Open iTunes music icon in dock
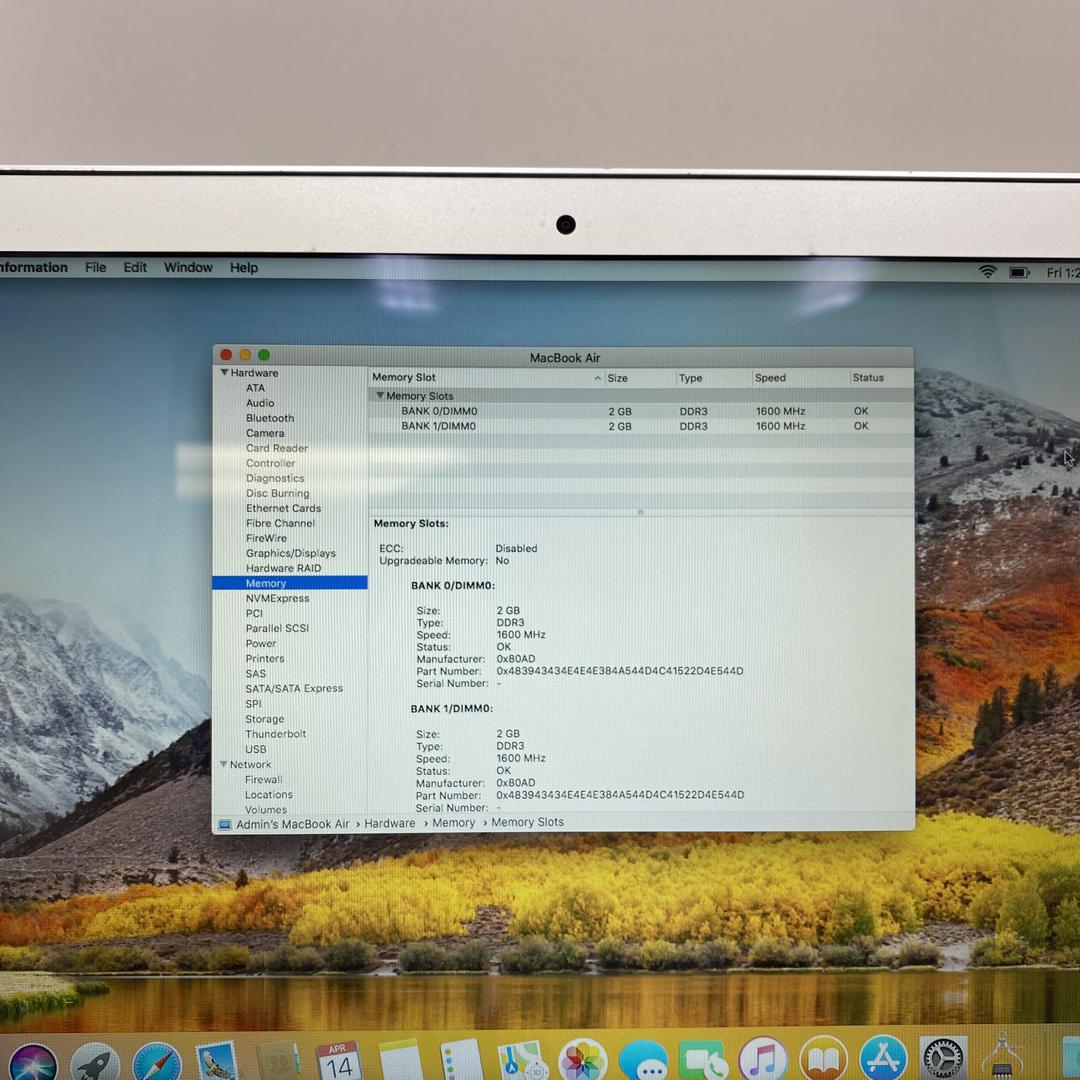The image size is (1080, 1080). point(763,1060)
